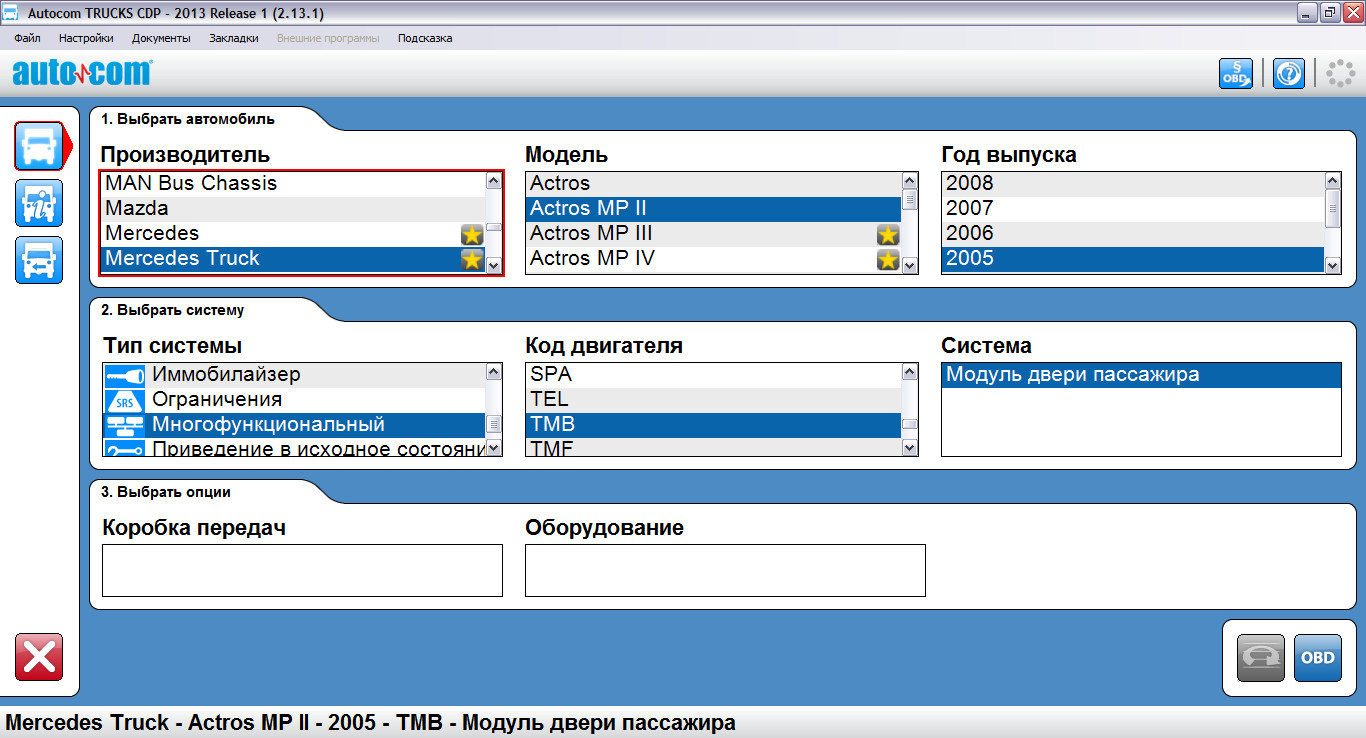This screenshot has height=738, width=1366.
Task: Open the Документы menu
Action: 161,38
